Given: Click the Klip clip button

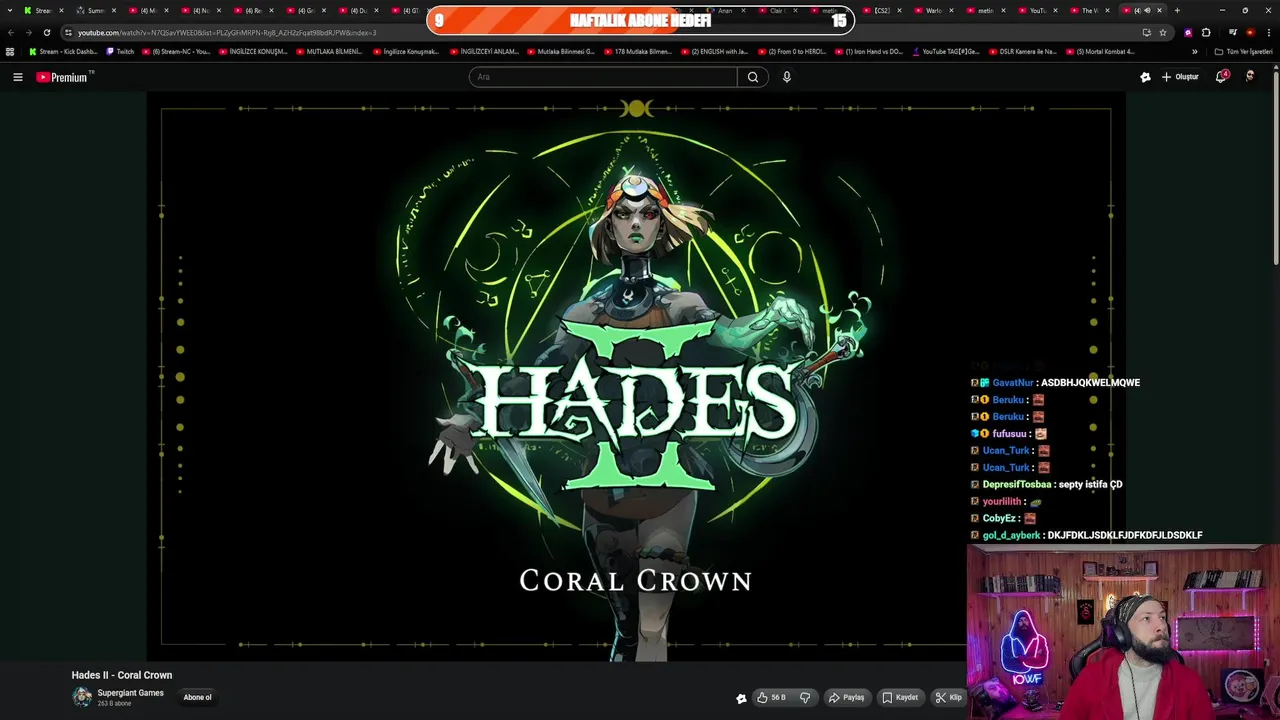Looking at the screenshot, I should pos(948,697).
